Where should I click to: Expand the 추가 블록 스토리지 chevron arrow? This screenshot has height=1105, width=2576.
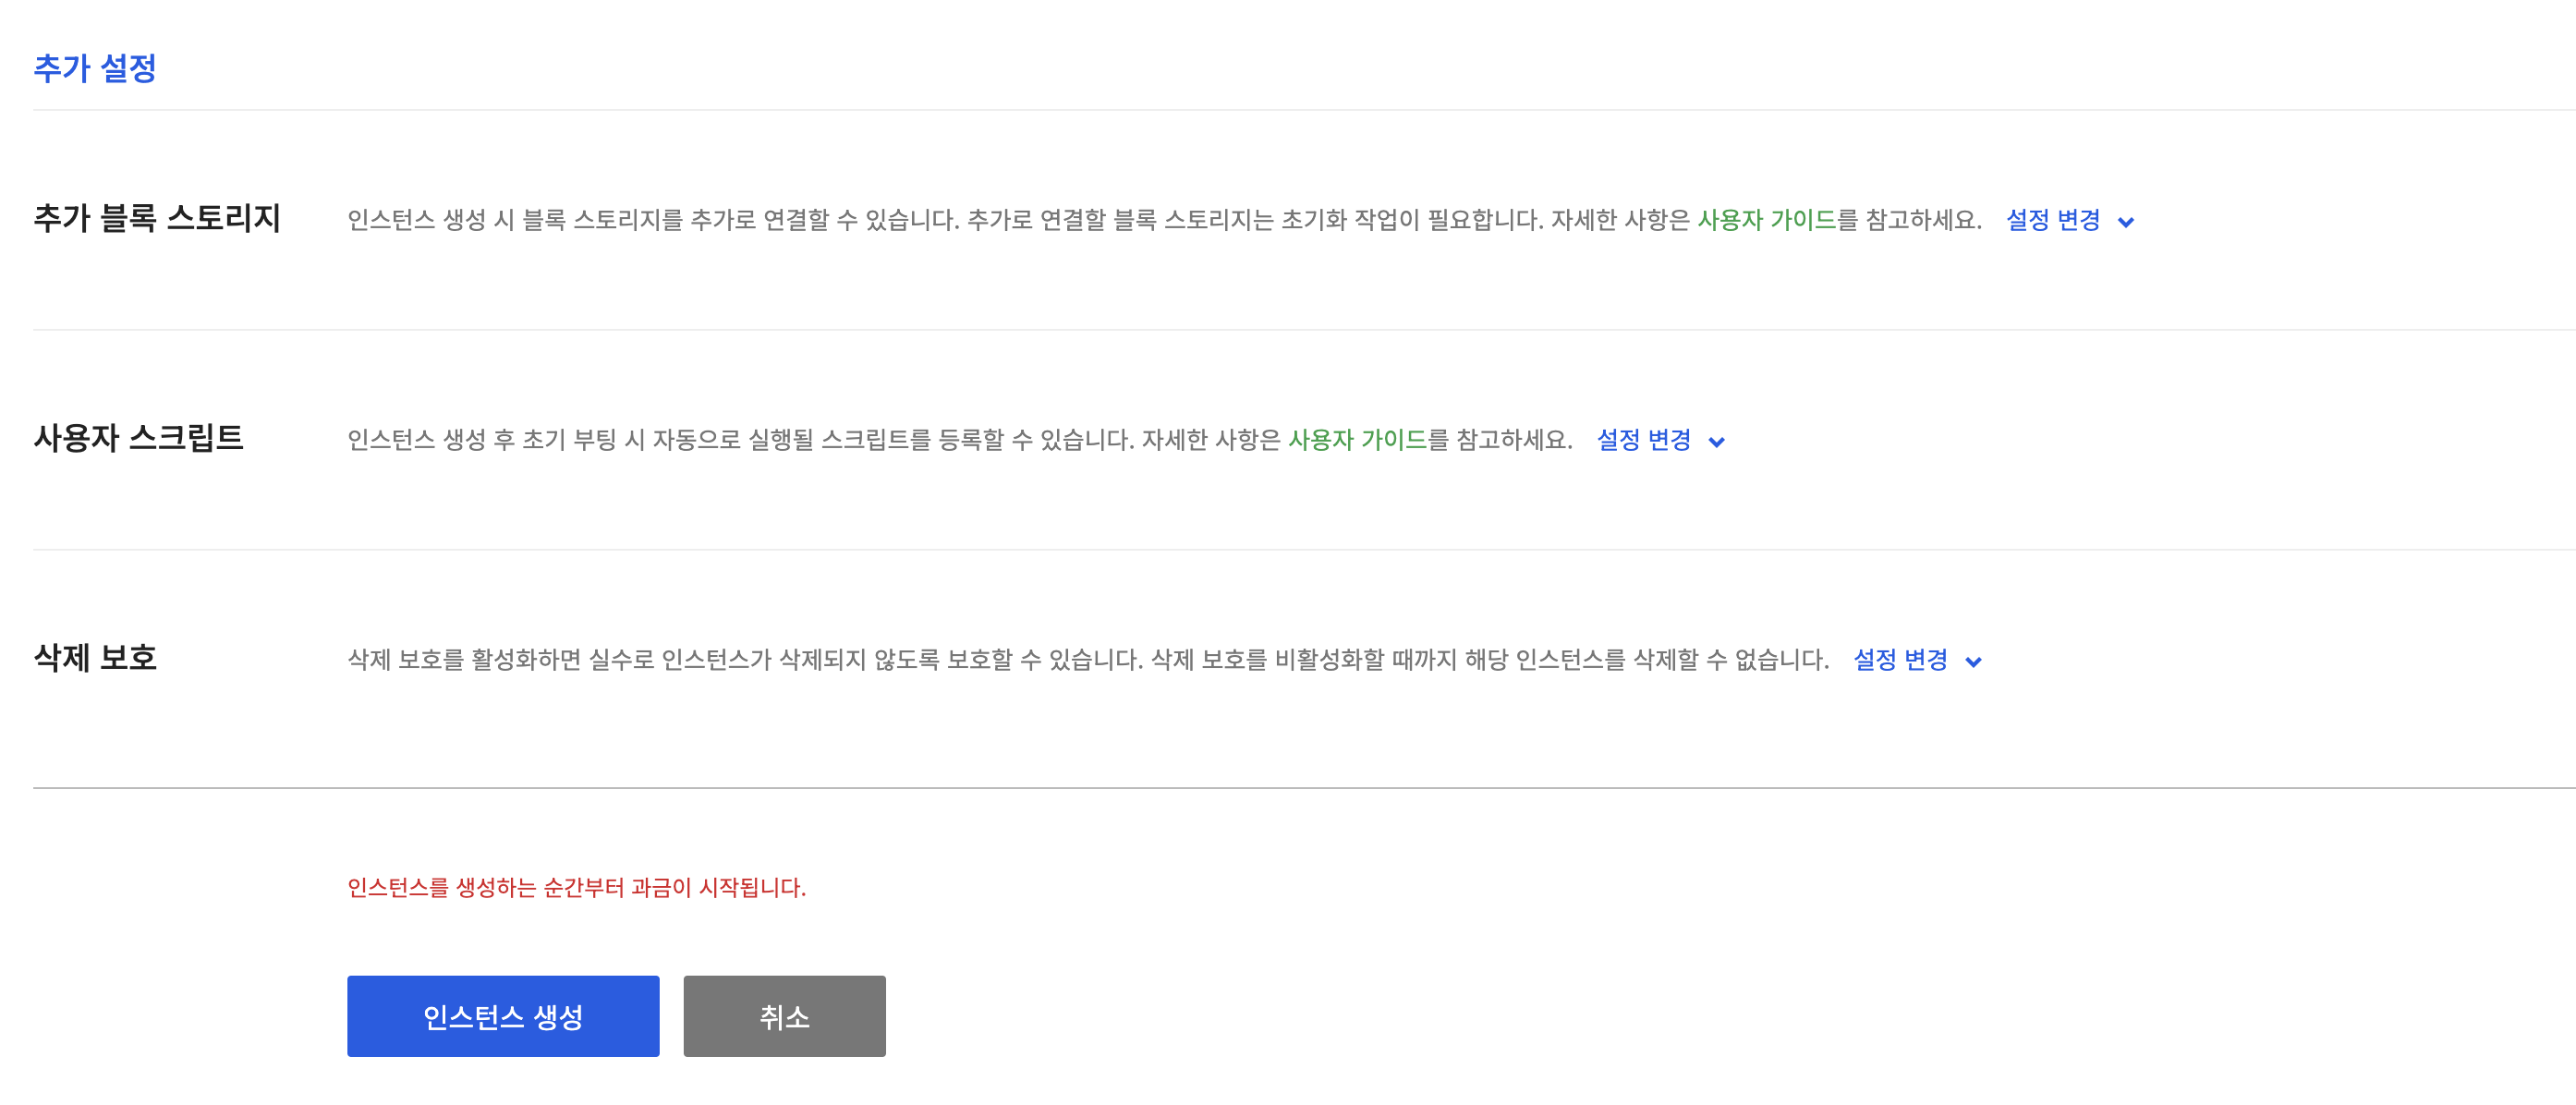click(2126, 222)
